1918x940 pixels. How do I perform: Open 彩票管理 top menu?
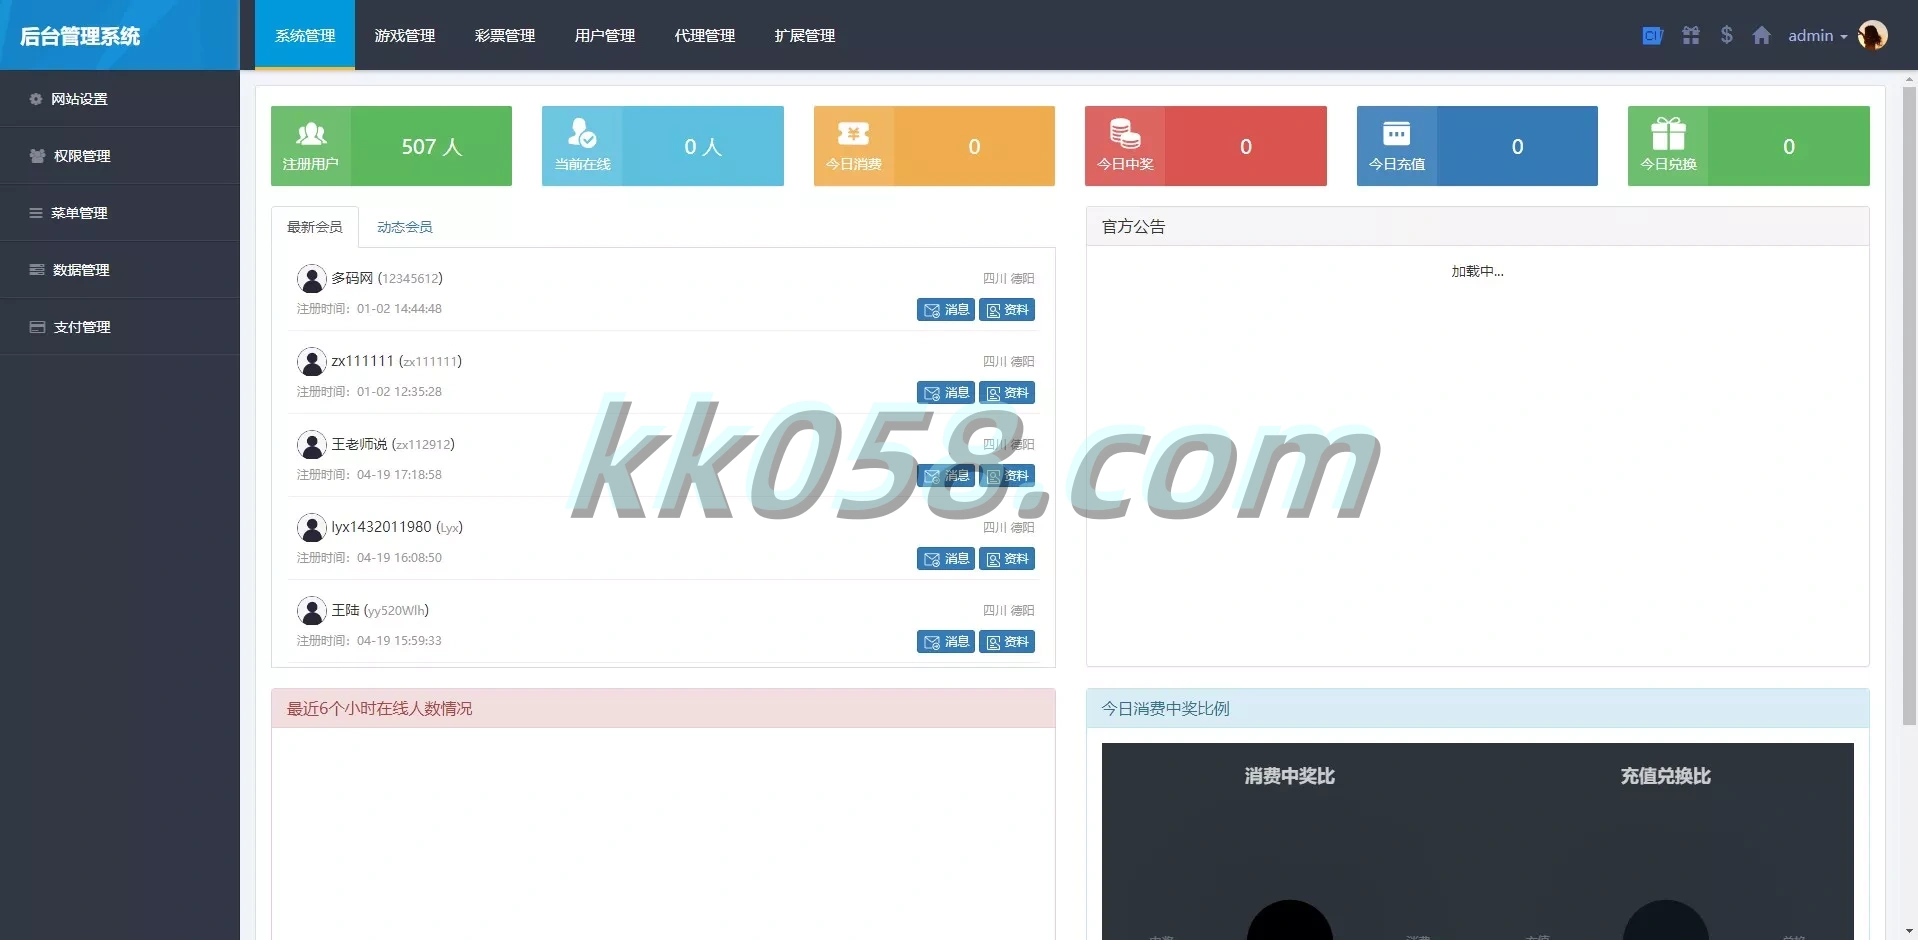505,35
